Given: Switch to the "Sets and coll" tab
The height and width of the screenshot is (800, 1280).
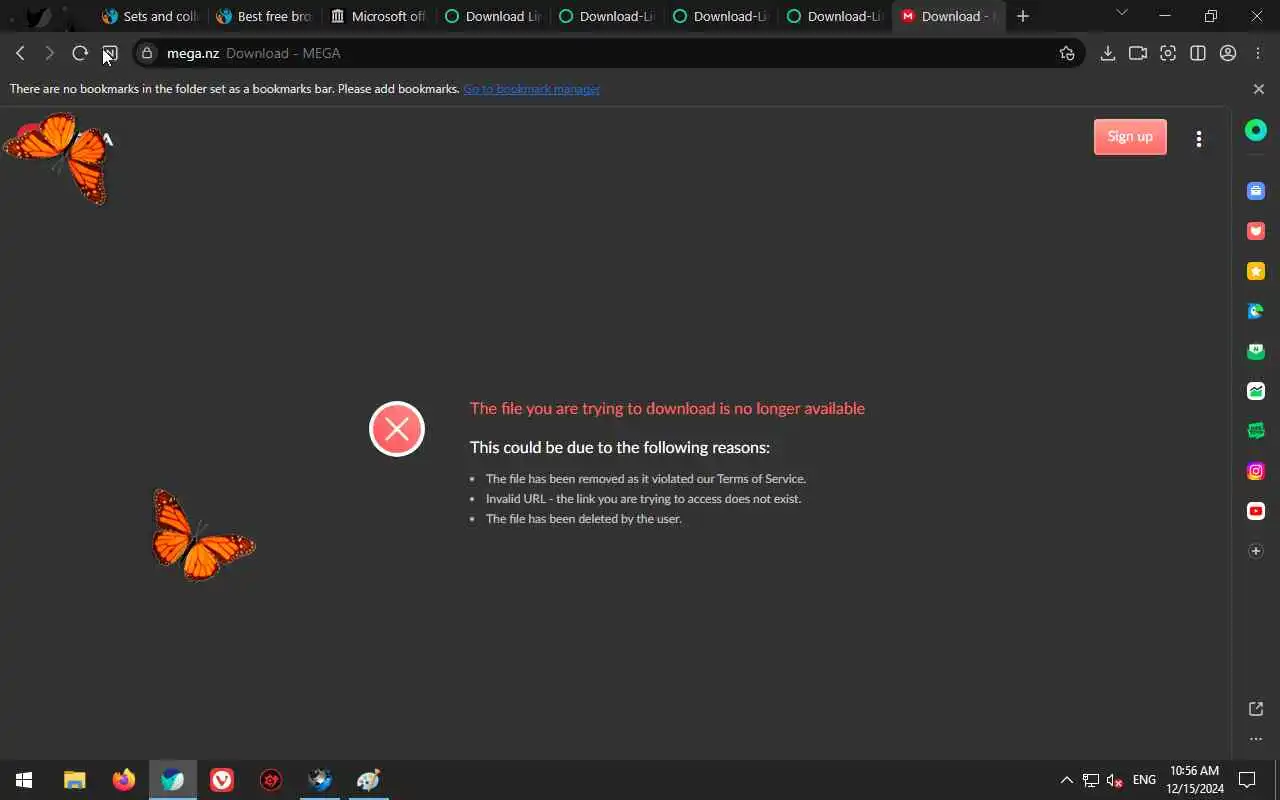Looking at the screenshot, I should 150,16.
